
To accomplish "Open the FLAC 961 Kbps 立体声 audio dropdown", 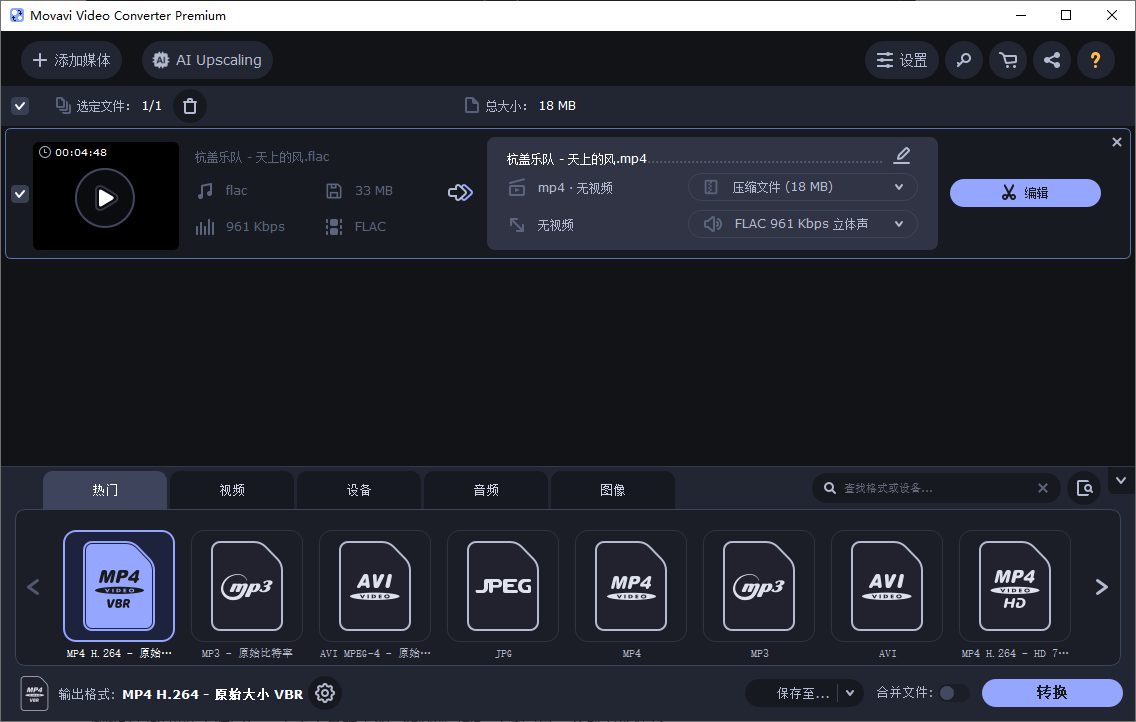I will (802, 223).
